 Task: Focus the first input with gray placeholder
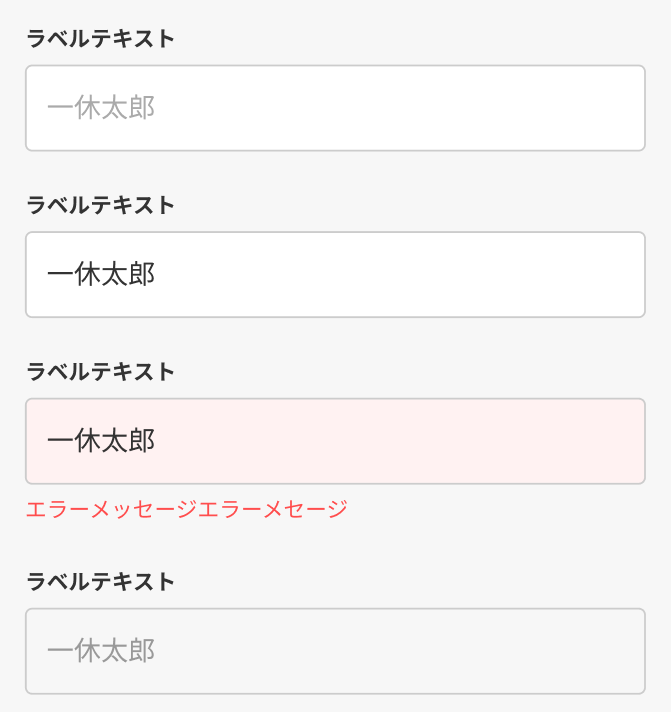pyautogui.click(x=335, y=108)
